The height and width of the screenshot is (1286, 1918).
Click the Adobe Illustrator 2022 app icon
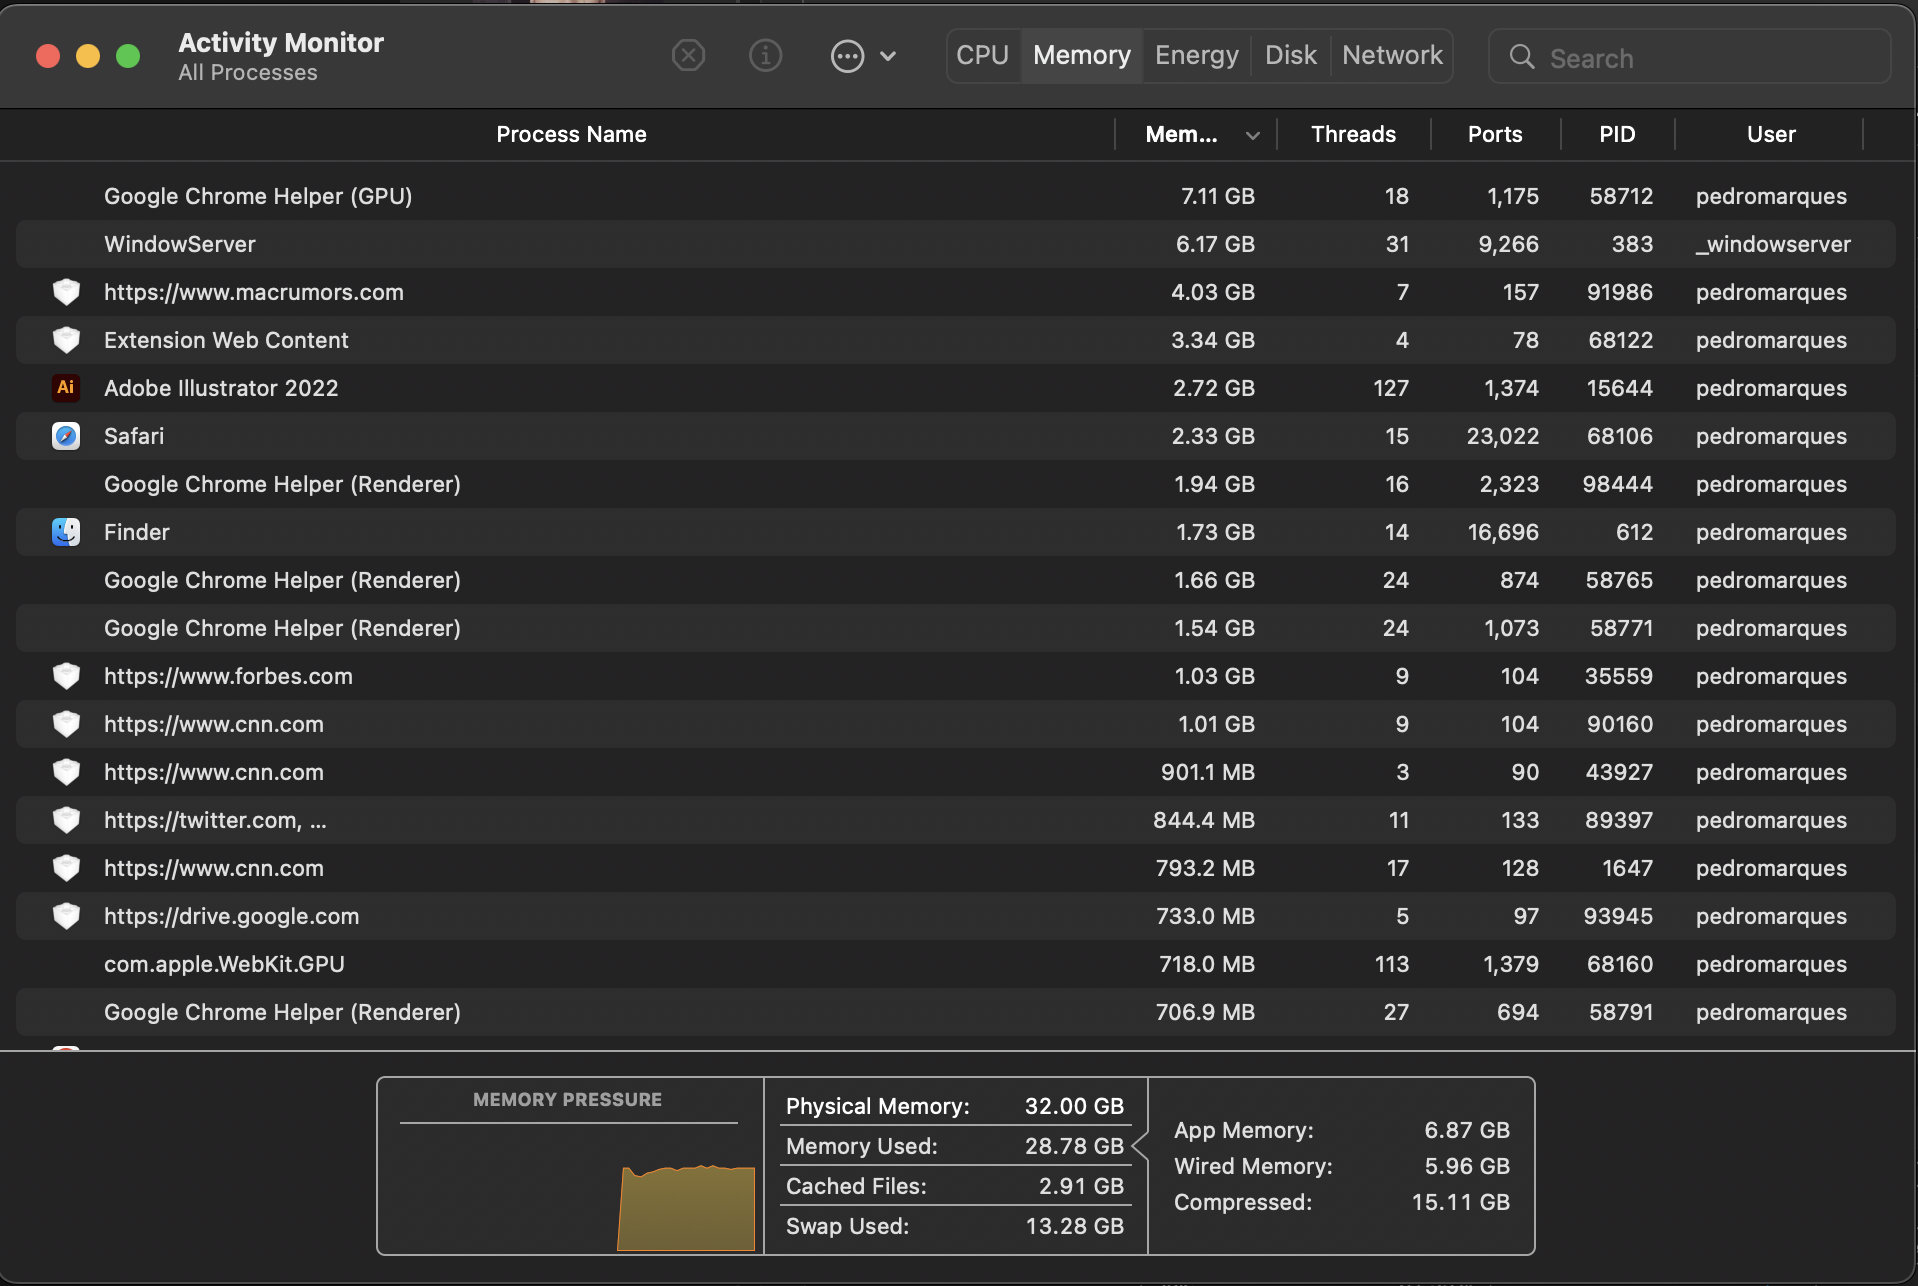coord(66,388)
